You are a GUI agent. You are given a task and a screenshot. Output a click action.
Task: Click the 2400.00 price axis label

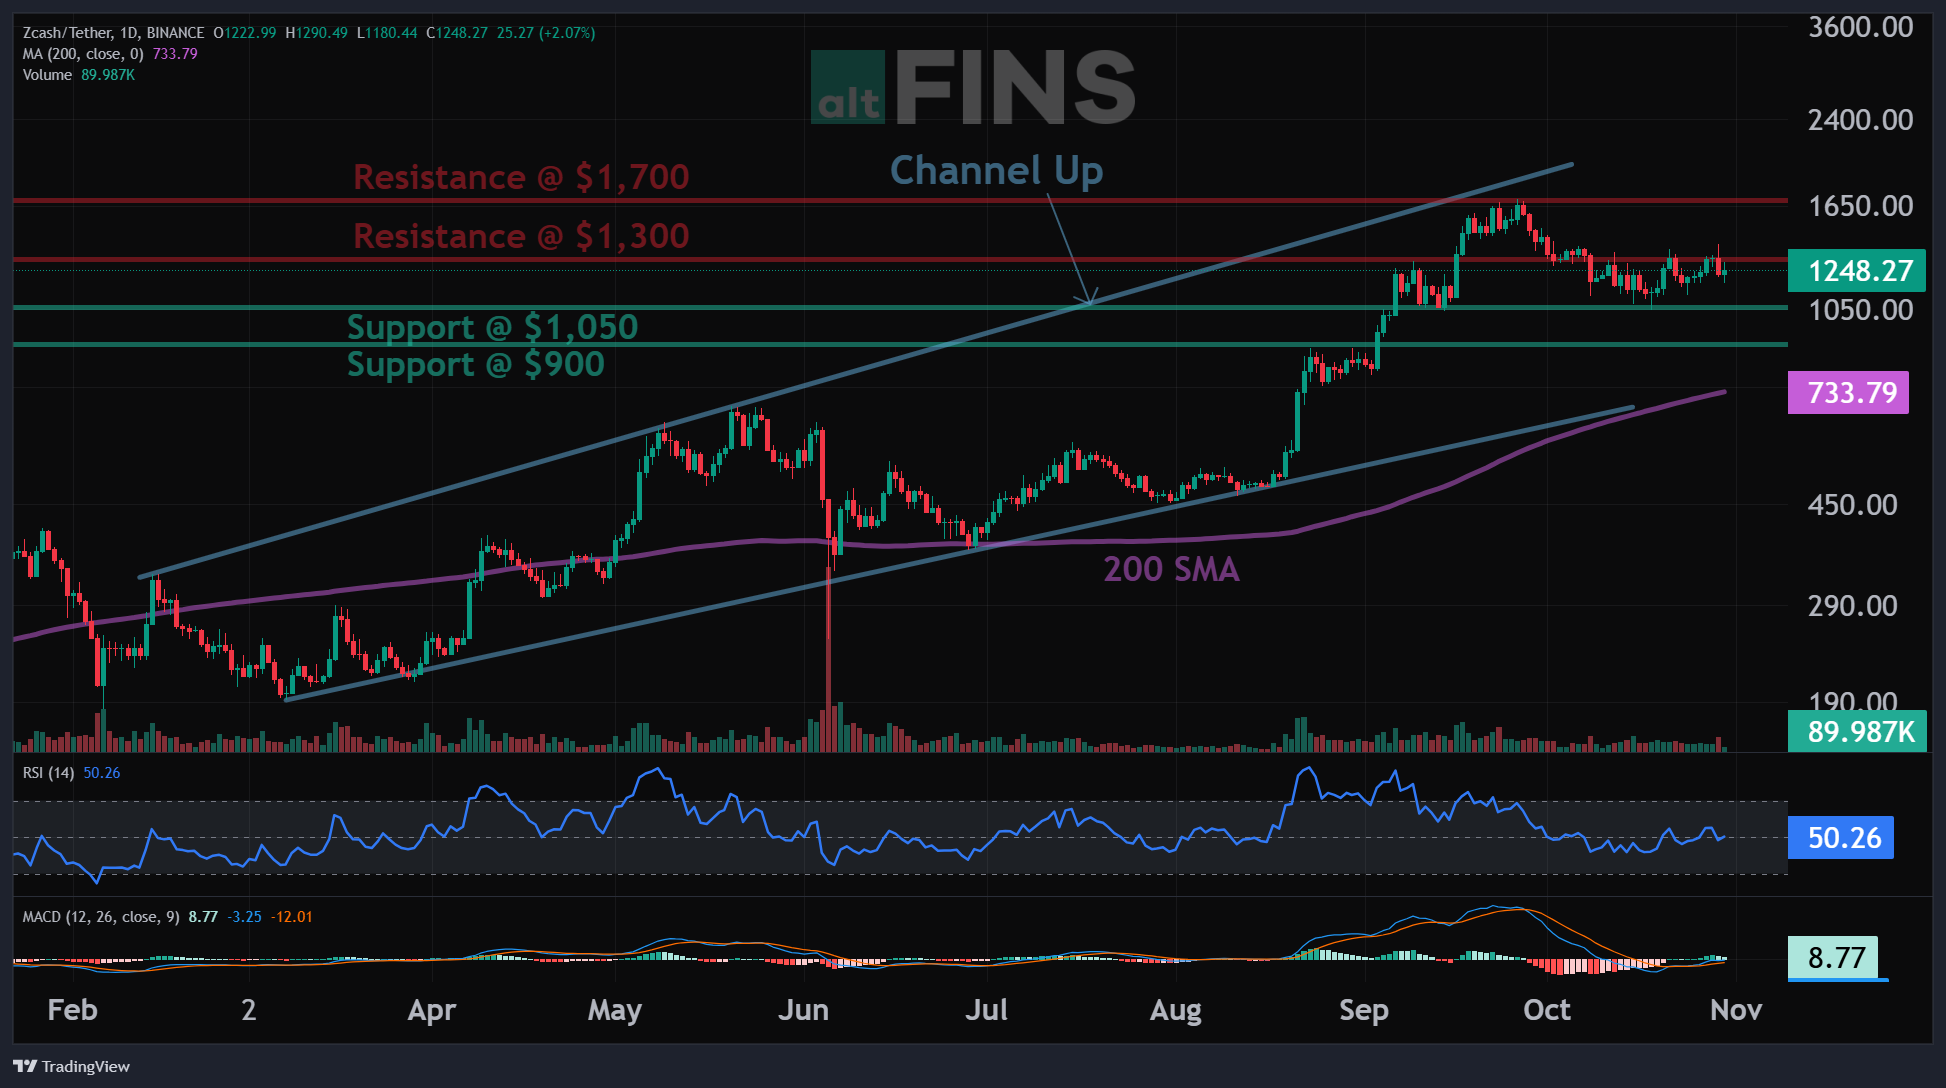coord(1861,120)
